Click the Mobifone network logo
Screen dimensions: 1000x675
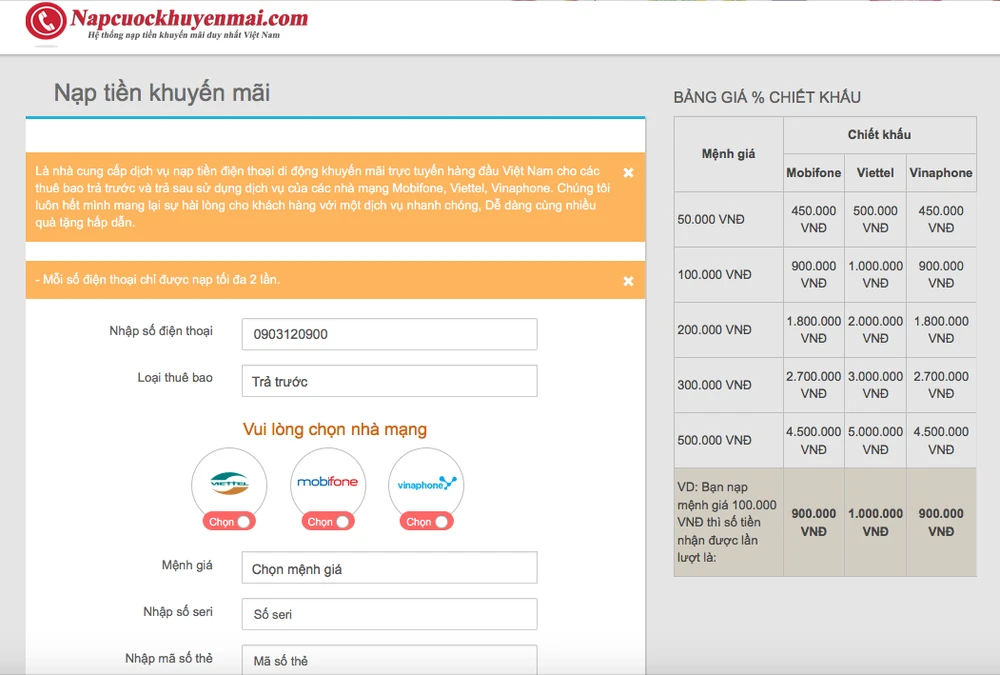pyautogui.click(x=327, y=483)
